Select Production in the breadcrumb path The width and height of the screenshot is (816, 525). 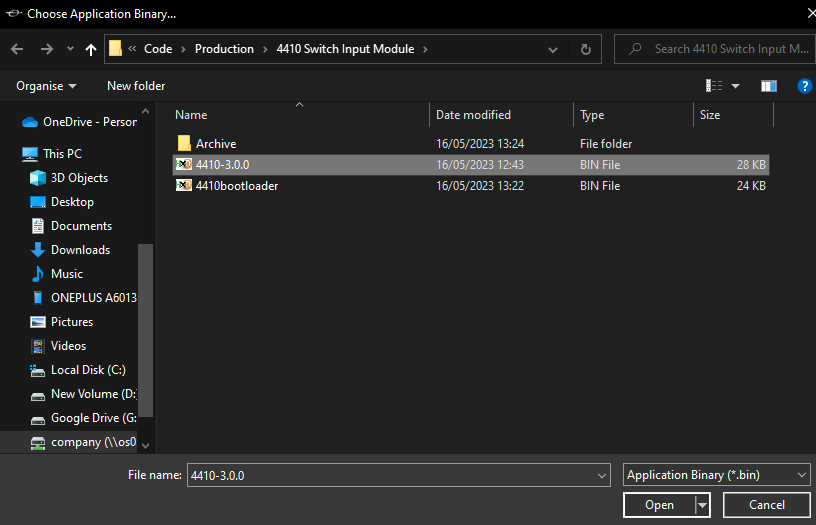pyautogui.click(x=224, y=49)
